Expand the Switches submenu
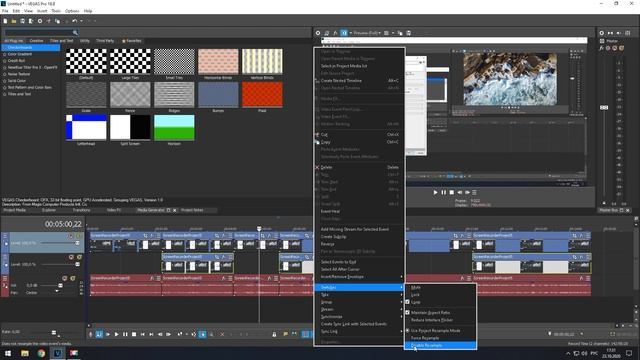Viewport: 640px width, 360px height. pyautogui.click(x=359, y=287)
